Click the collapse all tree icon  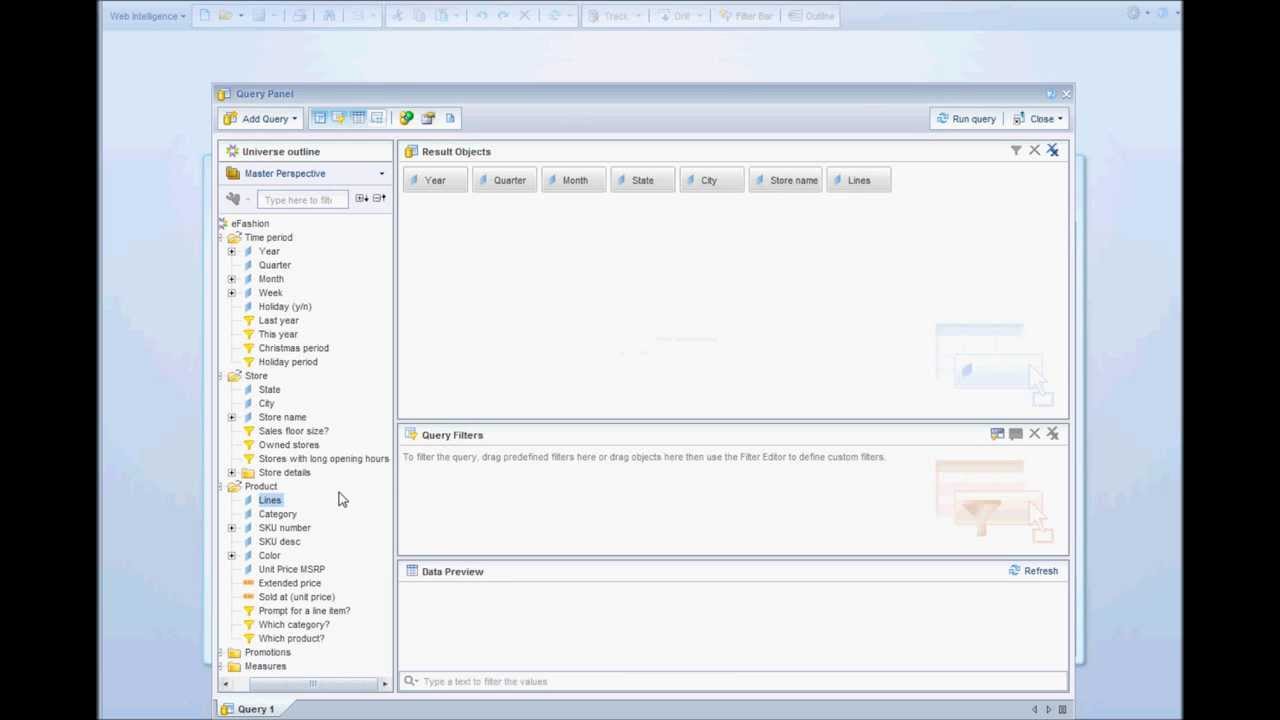(379, 198)
